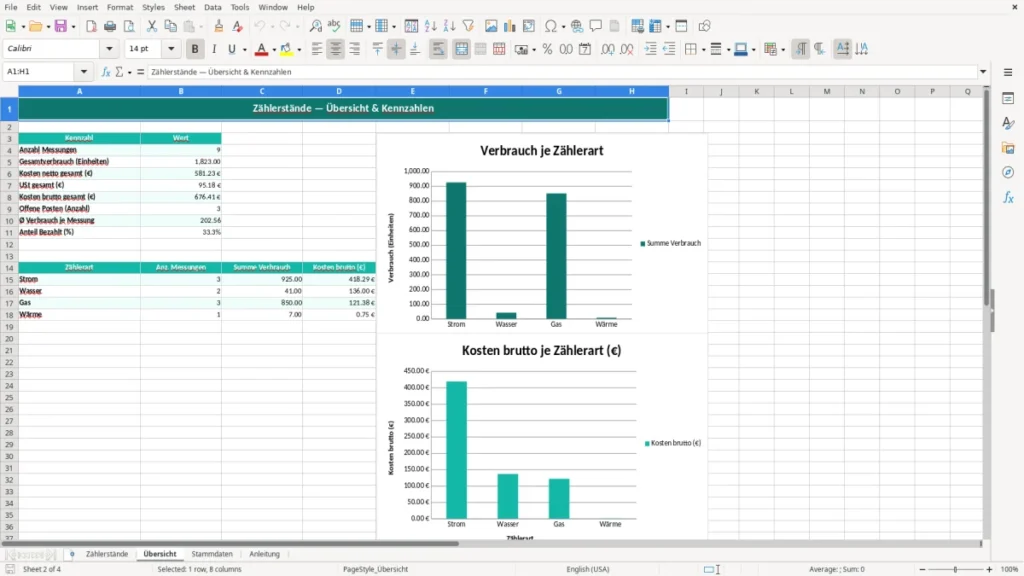Sort ascending A to Z
This screenshot has height=576, width=1024.
[430, 26]
